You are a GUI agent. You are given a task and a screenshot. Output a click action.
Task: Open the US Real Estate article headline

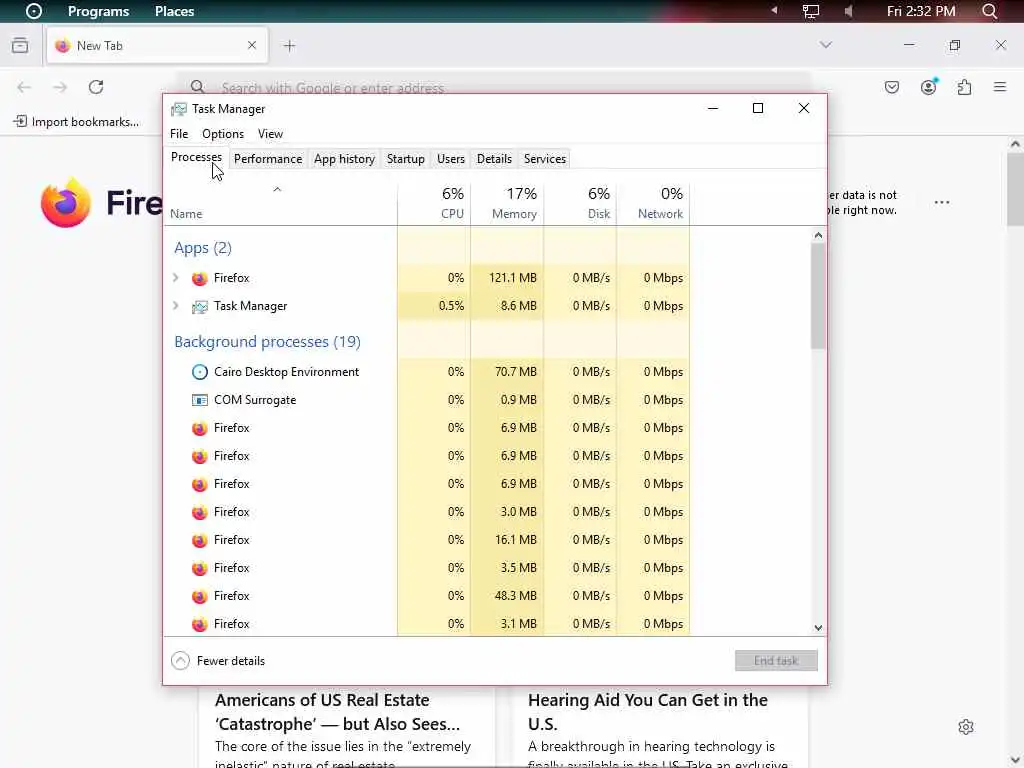pyautogui.click(x=337, y=712)
